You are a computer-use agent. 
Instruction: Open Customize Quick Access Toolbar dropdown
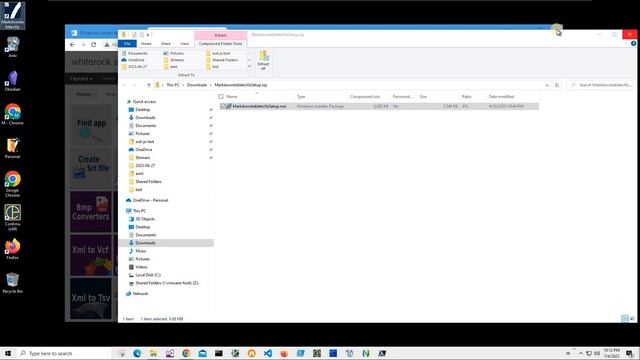148,35
